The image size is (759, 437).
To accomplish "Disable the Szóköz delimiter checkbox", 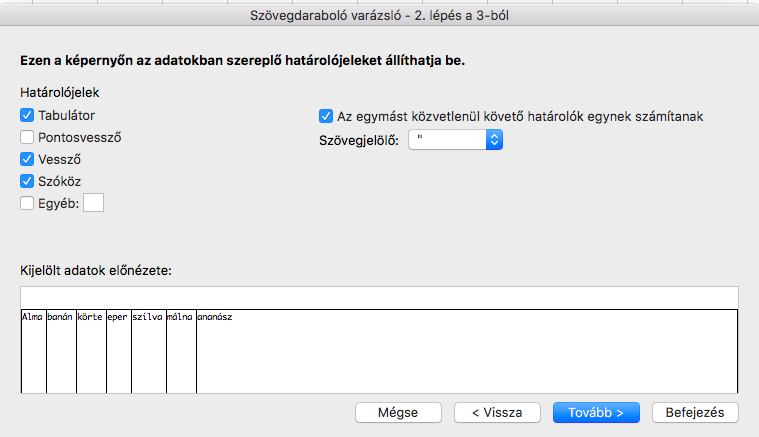I will [27, 181].
